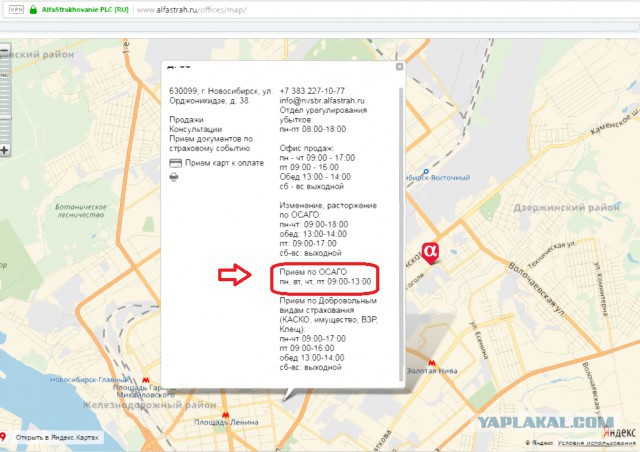640x452 pixels.
Task: Close the office info popup
Action: [x=399, y=67]
